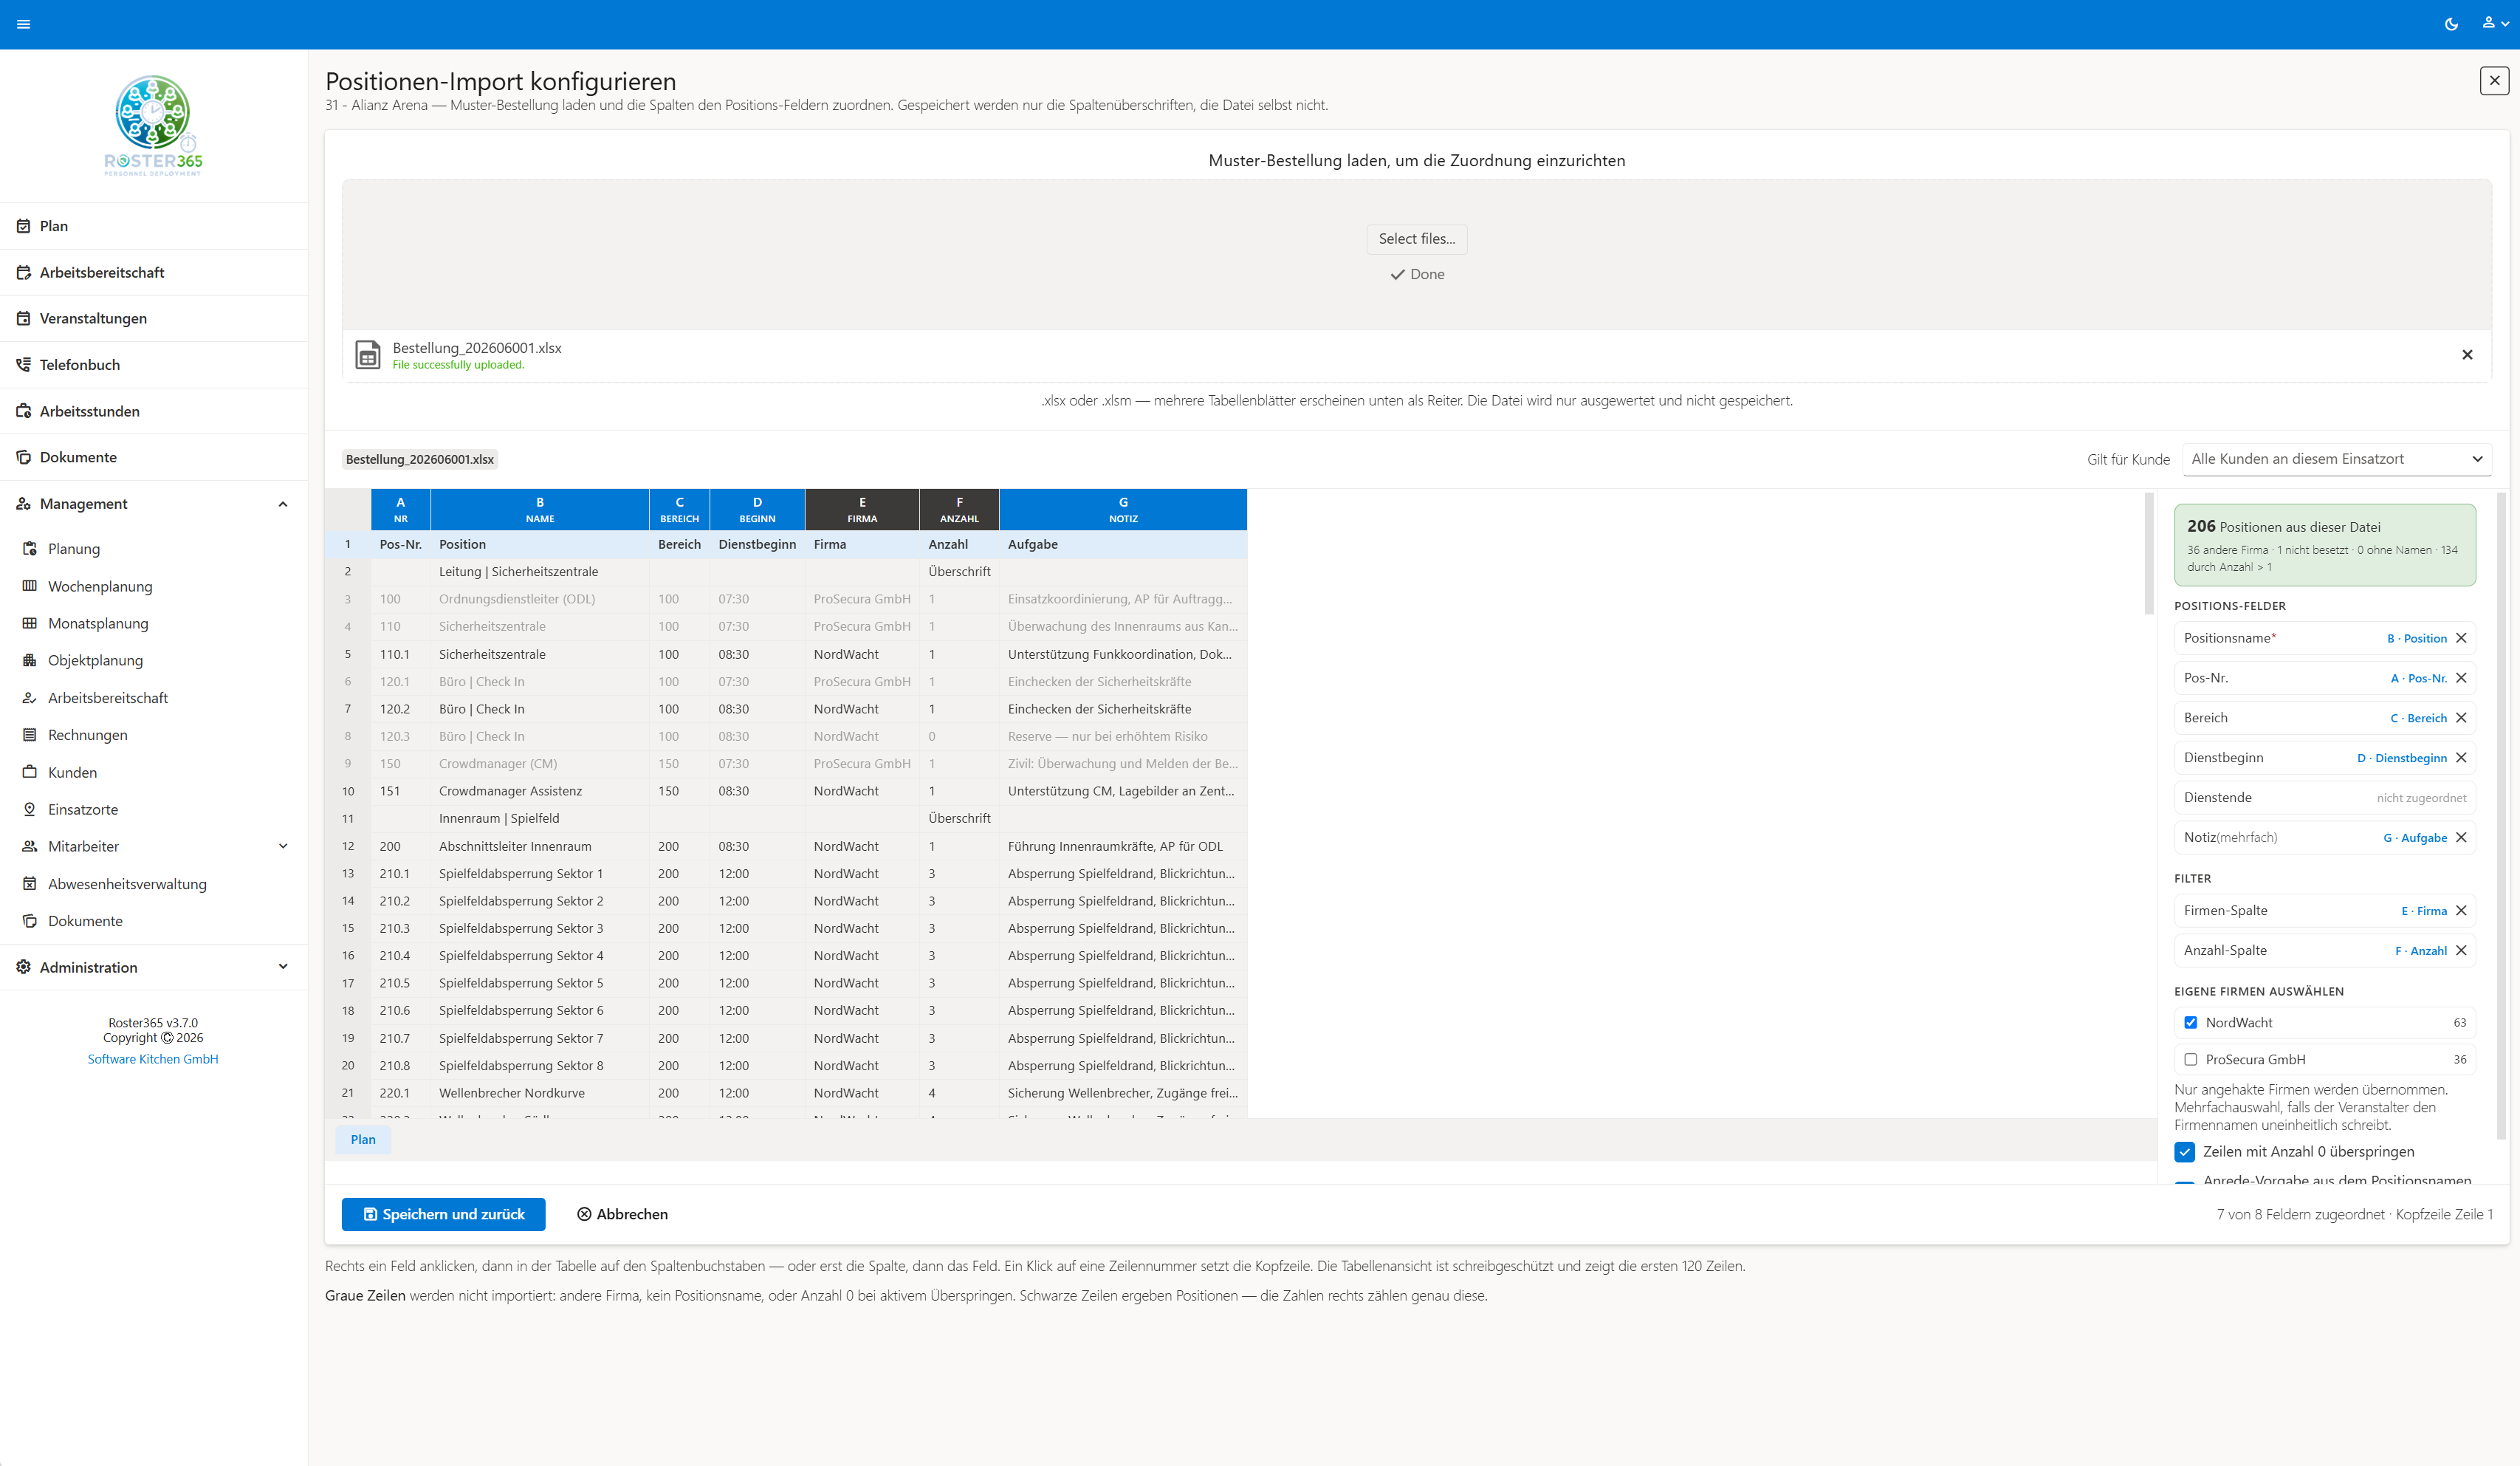This screenshot has height=1466, width=2520.
Task: Select column C BEREICH header
Action: coord(679,509)
